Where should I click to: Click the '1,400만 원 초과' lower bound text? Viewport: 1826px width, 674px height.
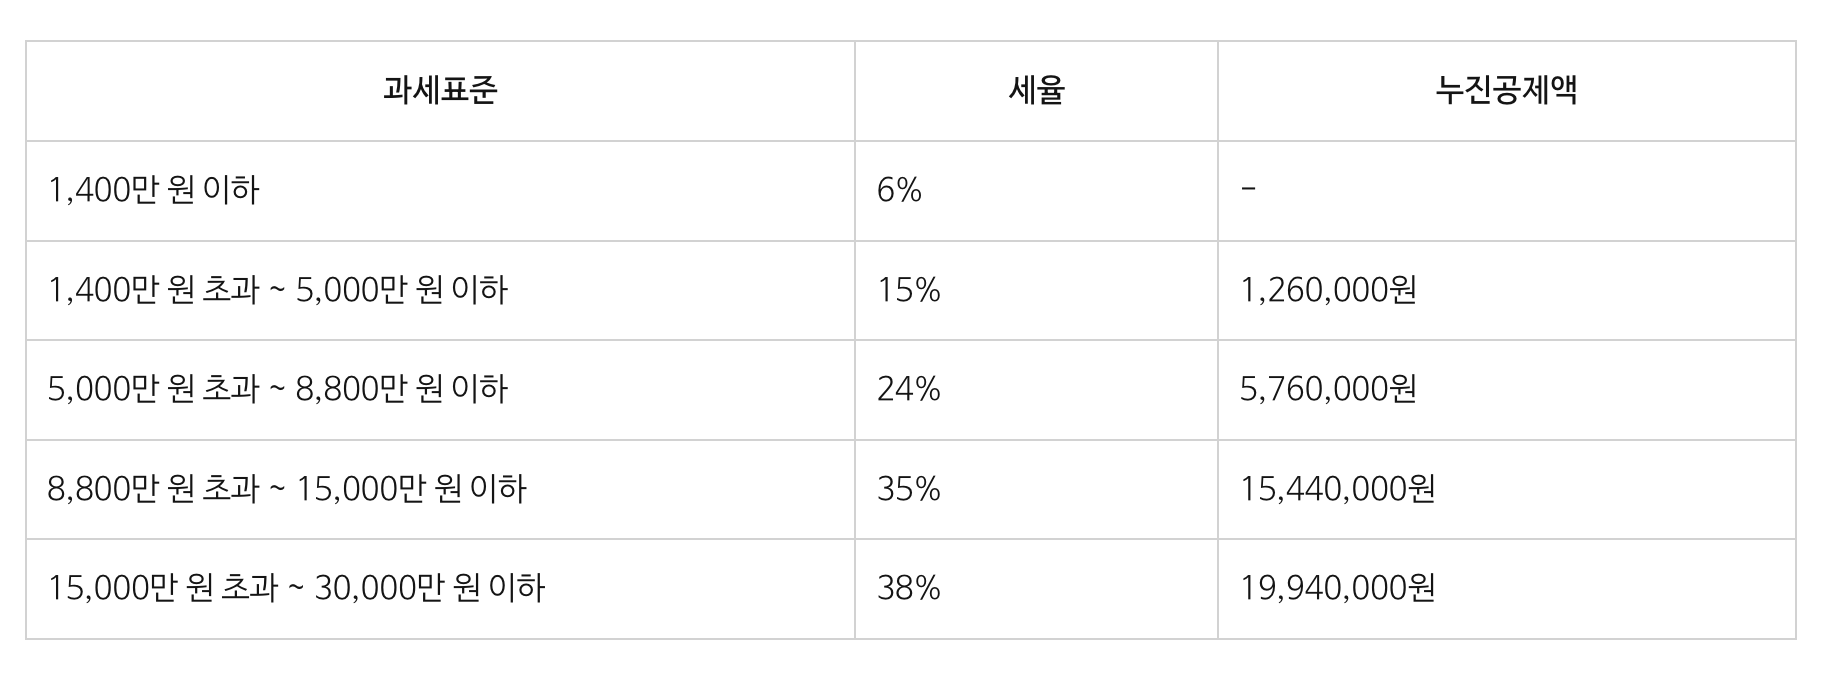tap(153, 290)
